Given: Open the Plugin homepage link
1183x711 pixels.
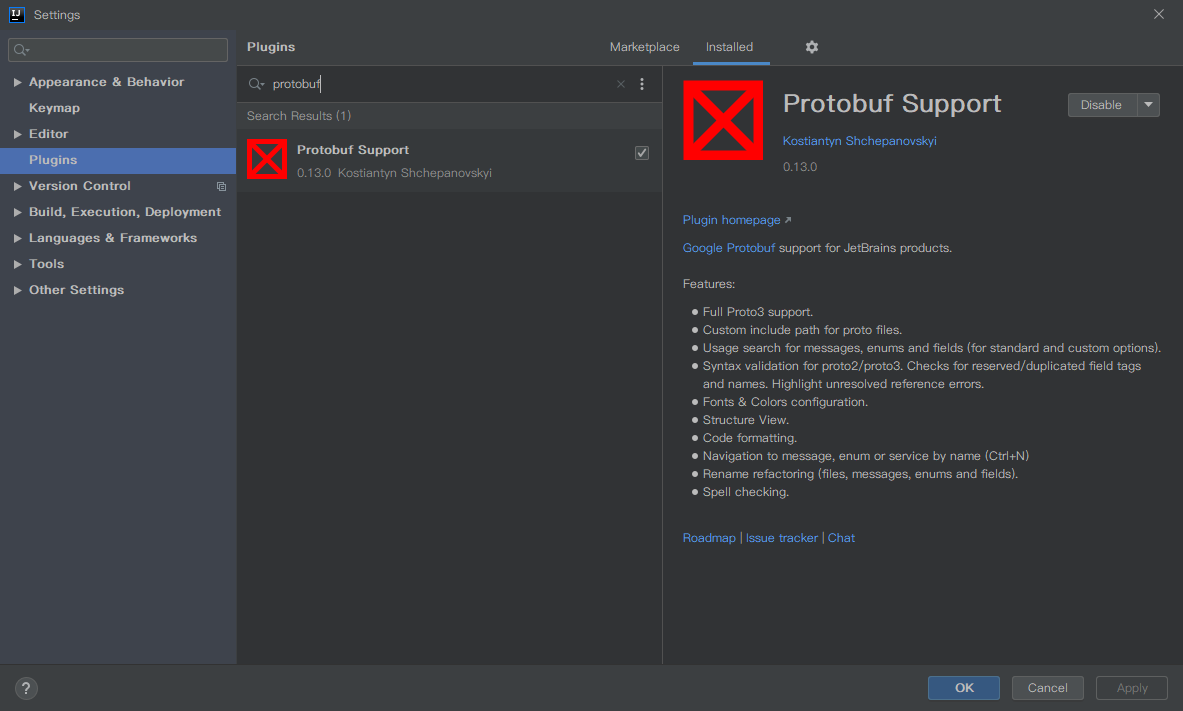Looking at the screenshot, I should coord(731,219).
